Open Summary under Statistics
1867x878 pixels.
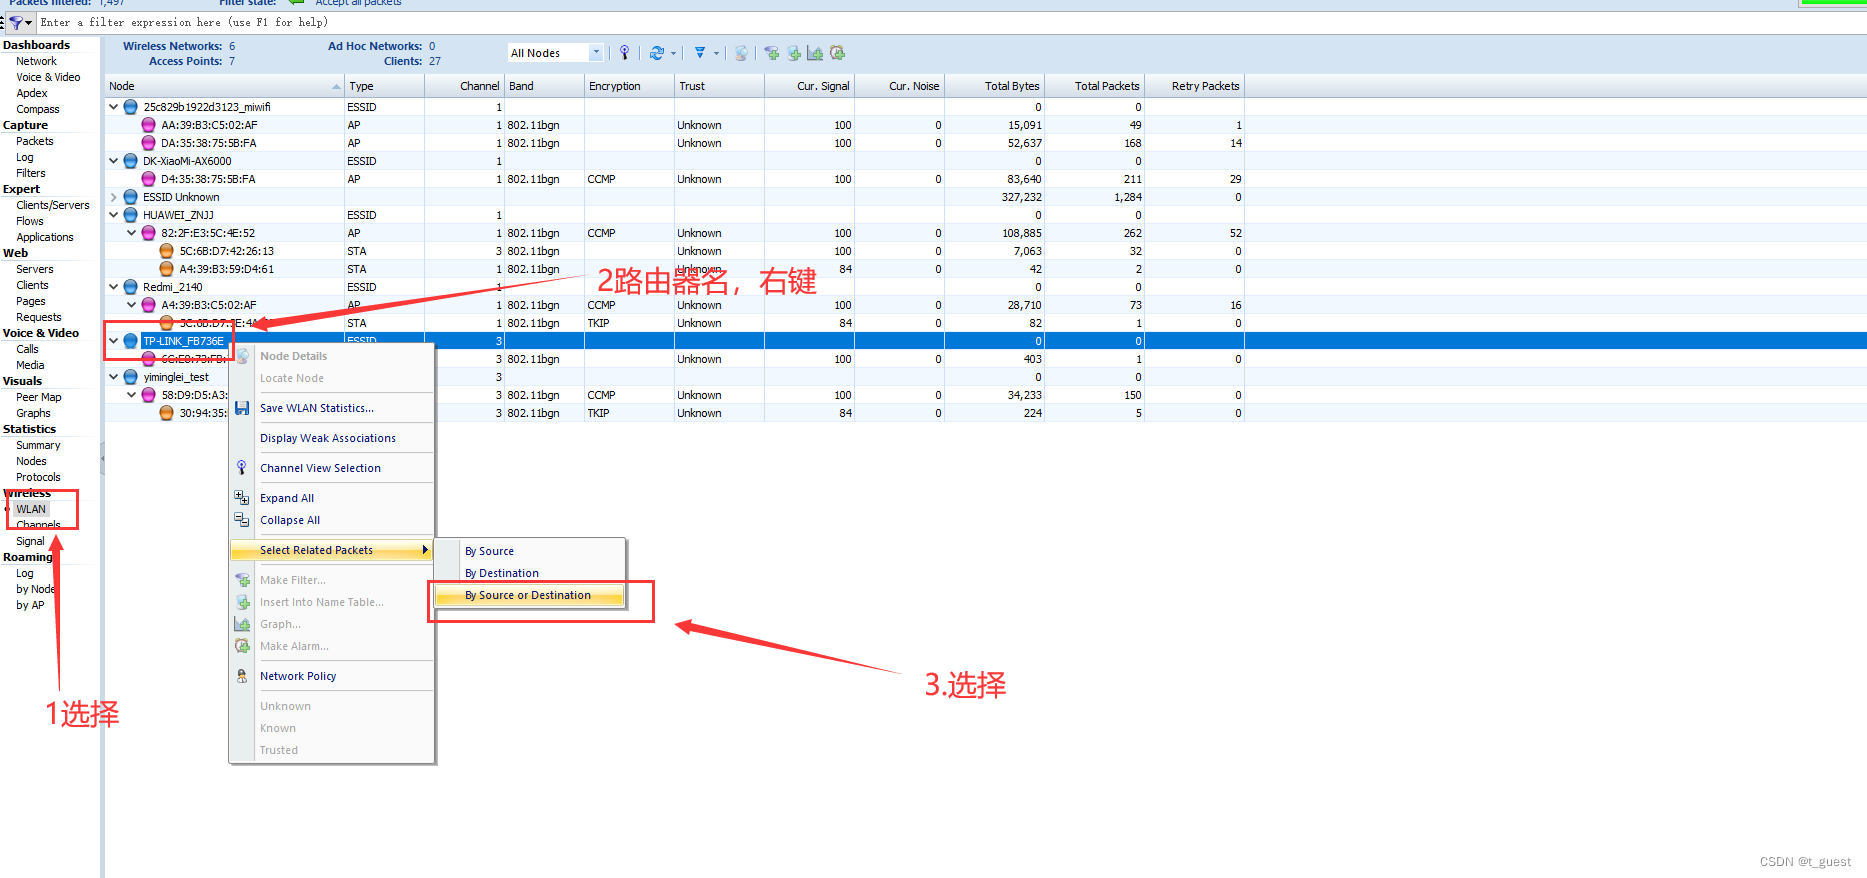coord(38,445)
